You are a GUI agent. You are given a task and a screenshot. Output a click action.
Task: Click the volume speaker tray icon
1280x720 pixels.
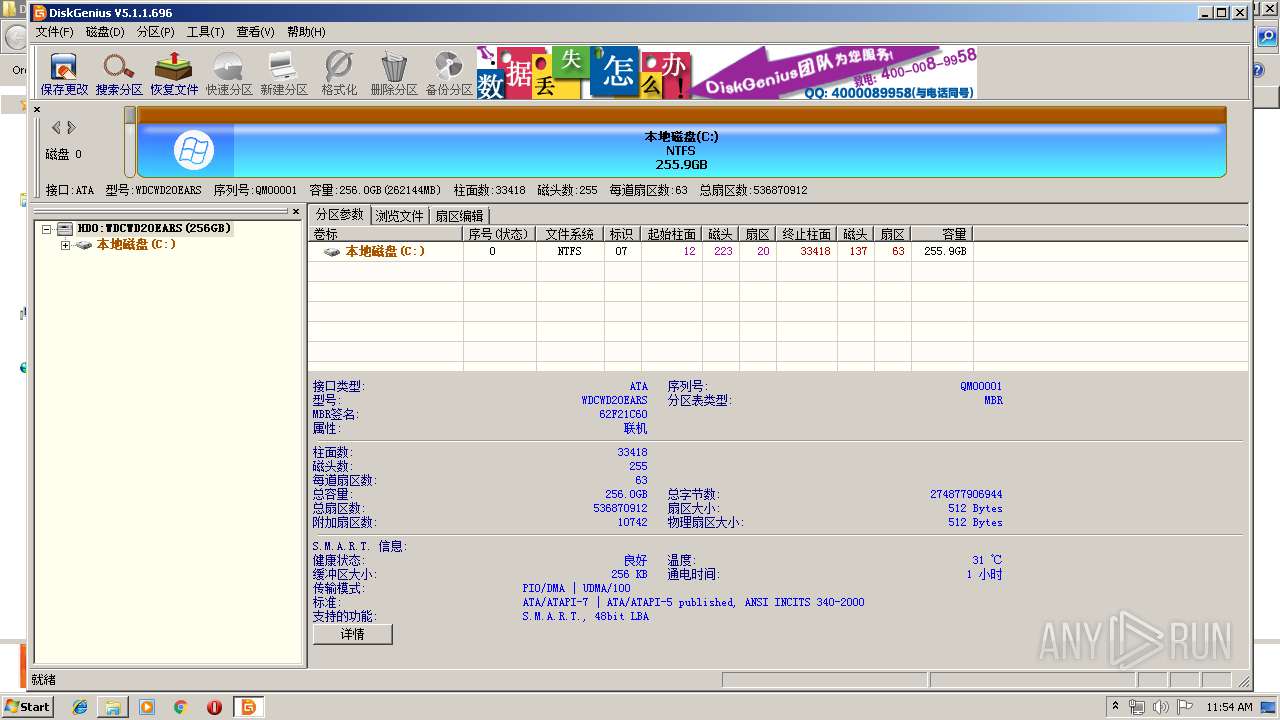[1161, 707]
